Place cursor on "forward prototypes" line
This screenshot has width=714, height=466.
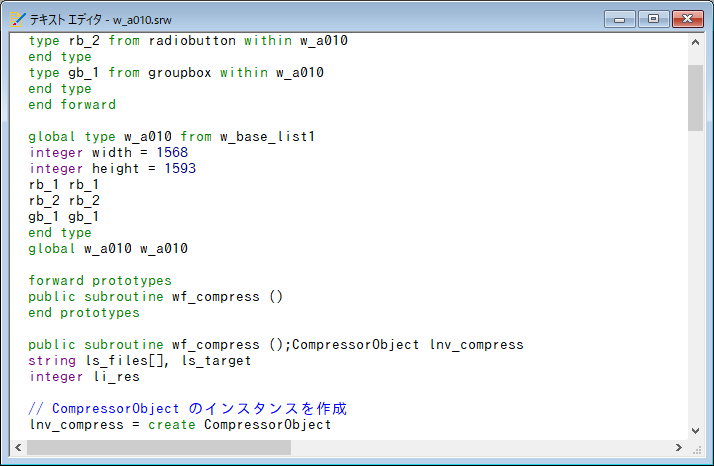(x=100, y=281)
